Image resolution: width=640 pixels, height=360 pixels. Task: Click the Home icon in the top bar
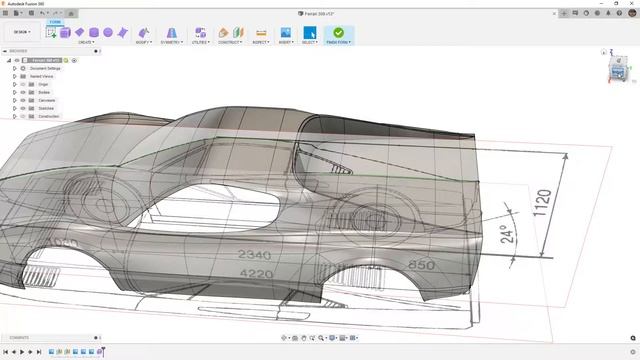coord(71,13)
